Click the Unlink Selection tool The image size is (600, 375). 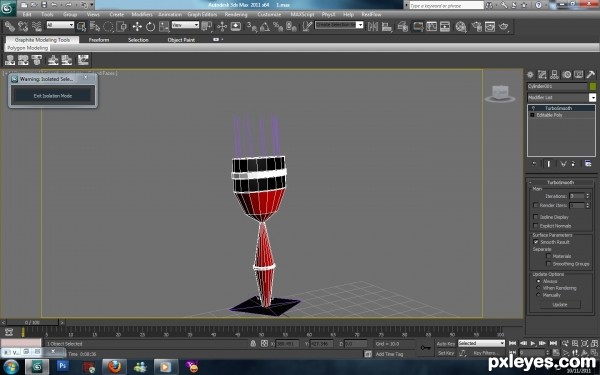(23, 26)
